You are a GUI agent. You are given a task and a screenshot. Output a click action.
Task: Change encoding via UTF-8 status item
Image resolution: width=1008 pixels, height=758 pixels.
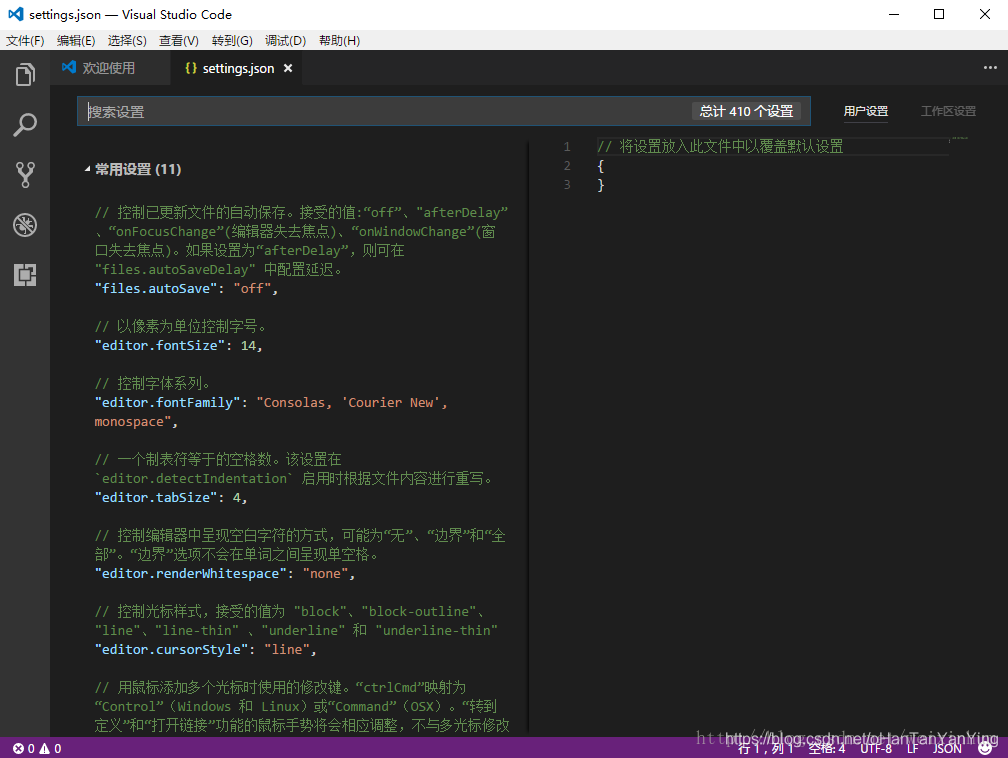point(876,747)
